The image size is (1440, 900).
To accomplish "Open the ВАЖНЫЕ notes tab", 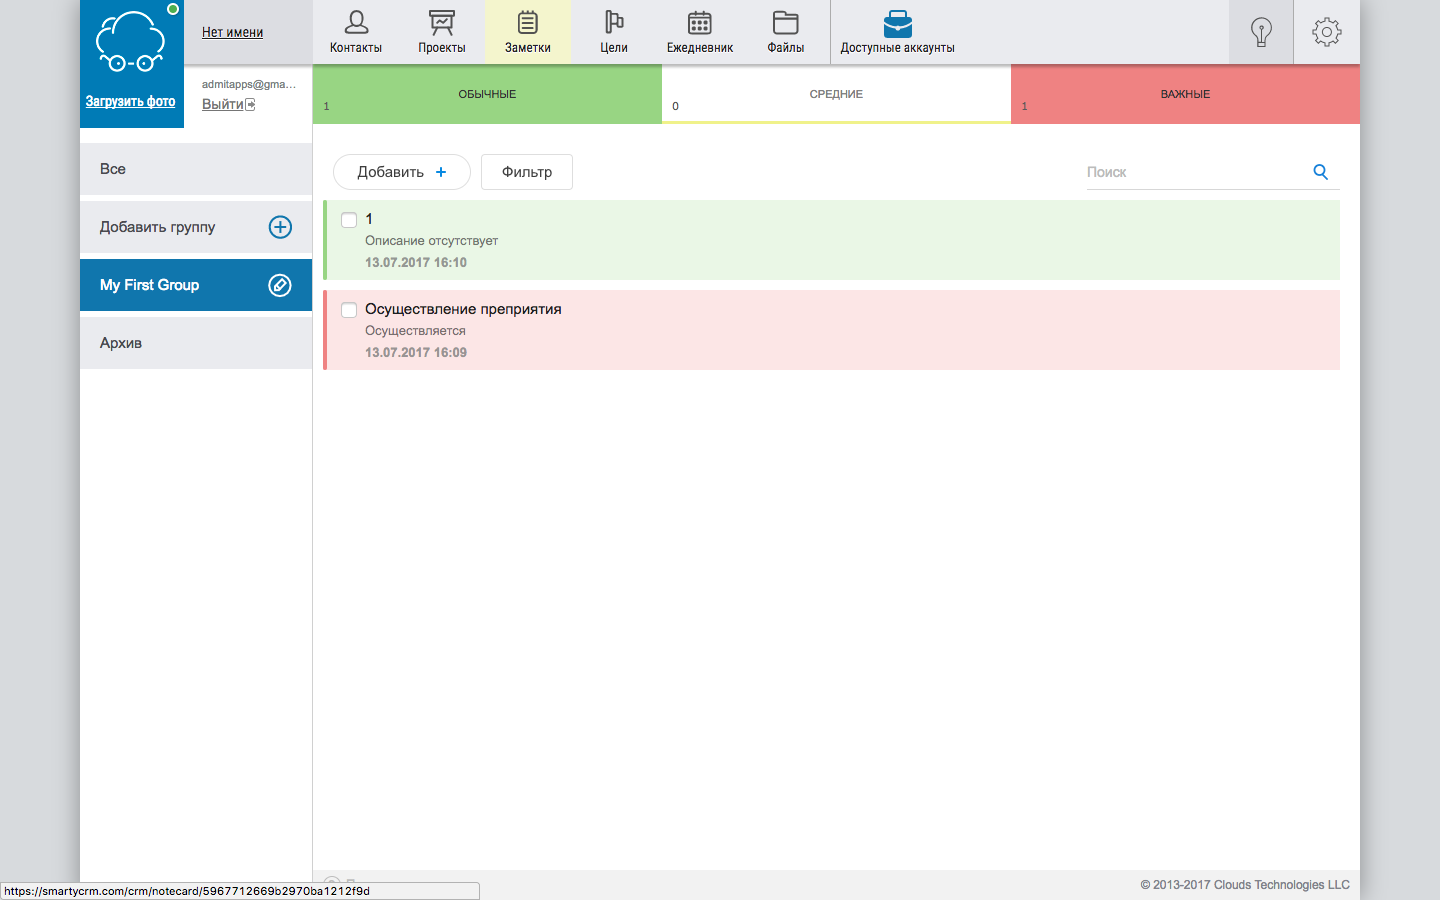I will [x=1185, y=93].
